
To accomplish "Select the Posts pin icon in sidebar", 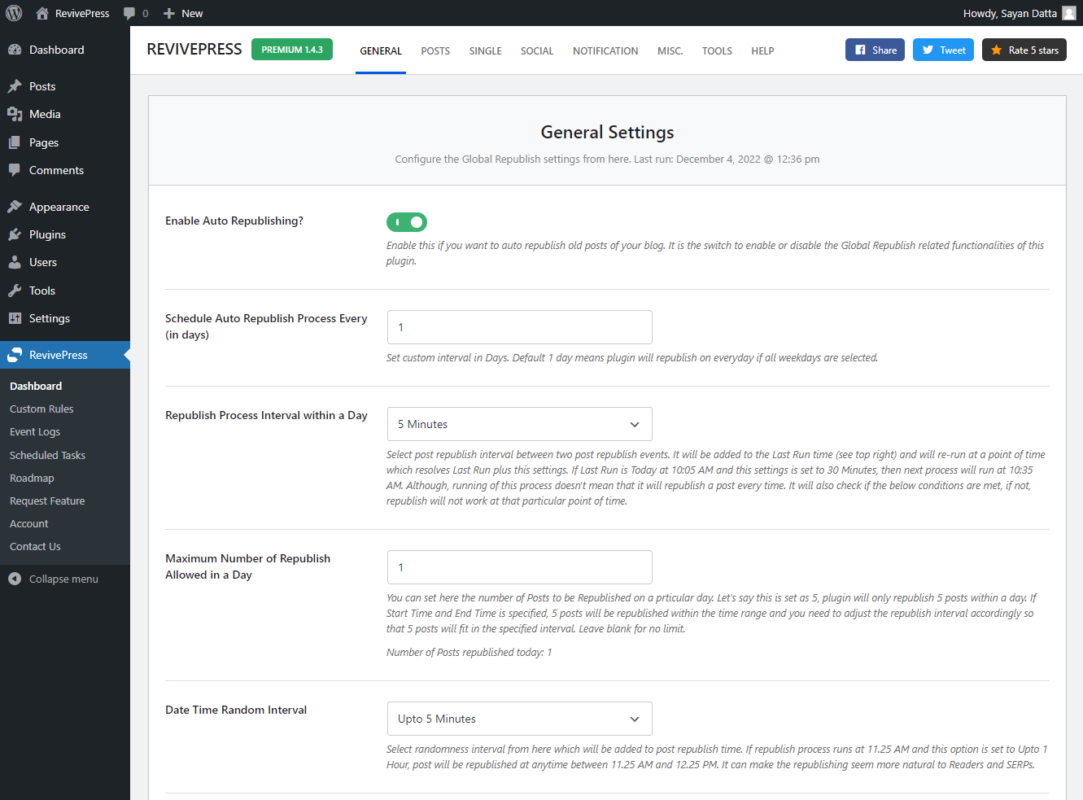I will tap(16, 85).
